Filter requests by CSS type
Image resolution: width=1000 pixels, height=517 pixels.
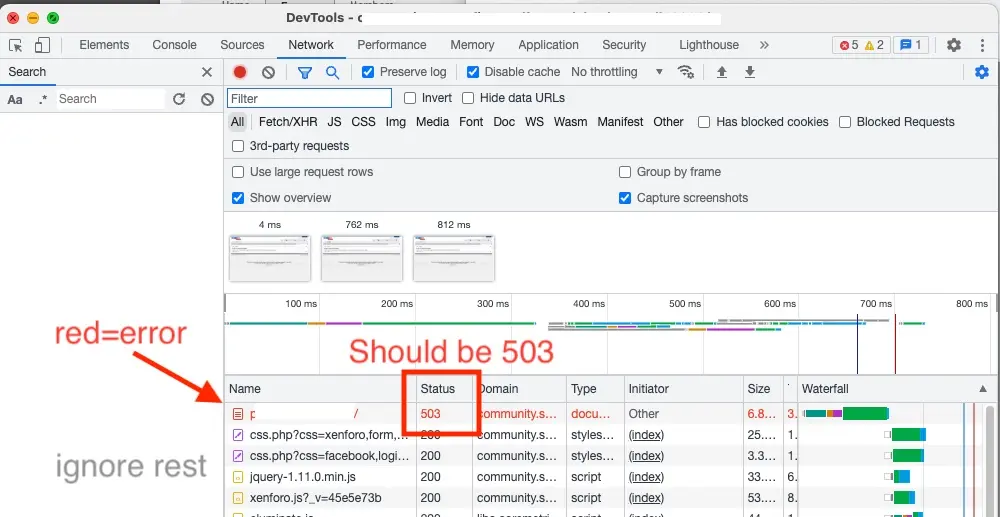[x=364, y=122]
